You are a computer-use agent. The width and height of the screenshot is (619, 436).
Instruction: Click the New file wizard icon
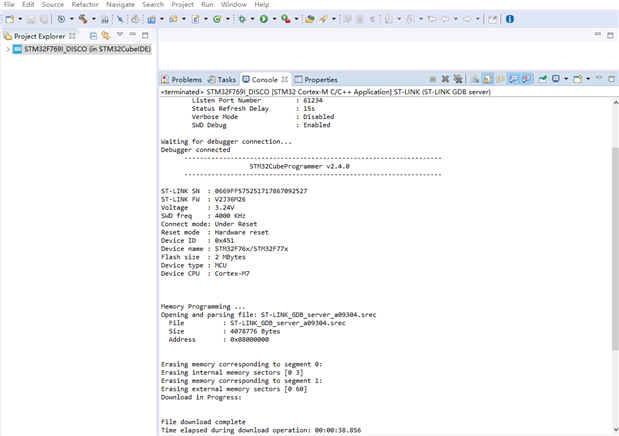click(x=10, y=19)
